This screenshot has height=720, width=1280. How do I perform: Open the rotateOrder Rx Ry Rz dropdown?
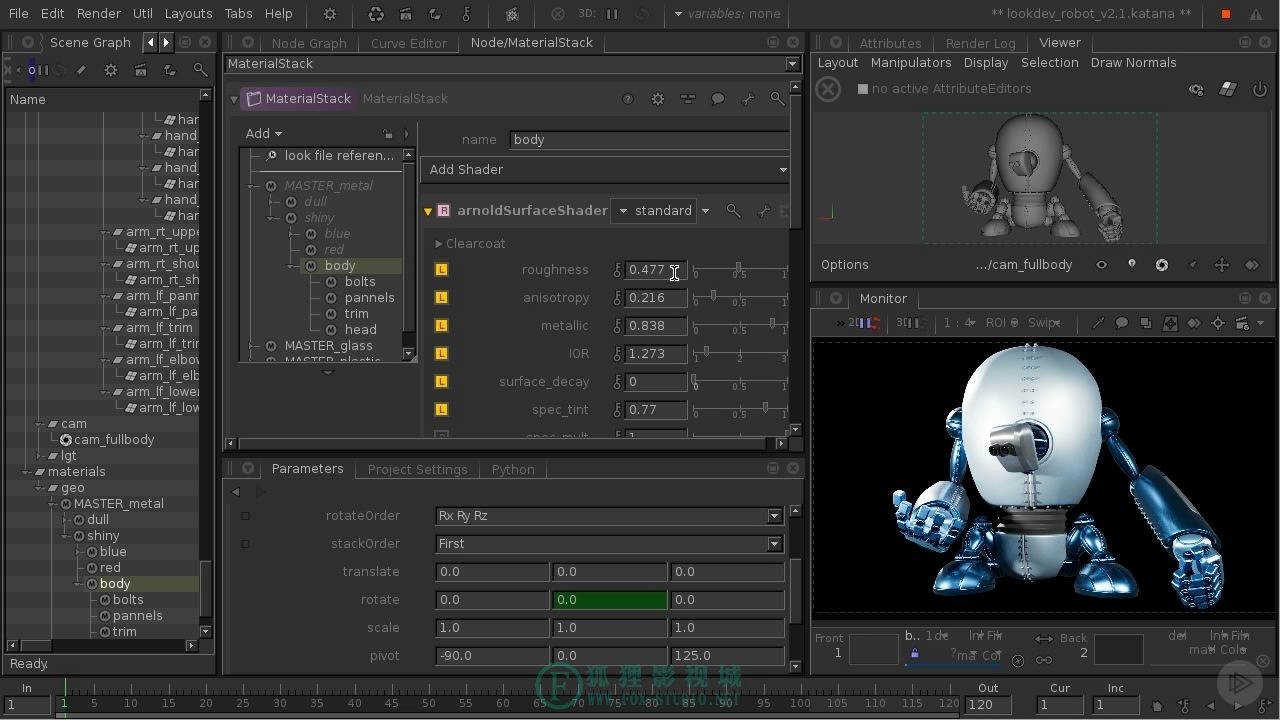coord(609,516)
